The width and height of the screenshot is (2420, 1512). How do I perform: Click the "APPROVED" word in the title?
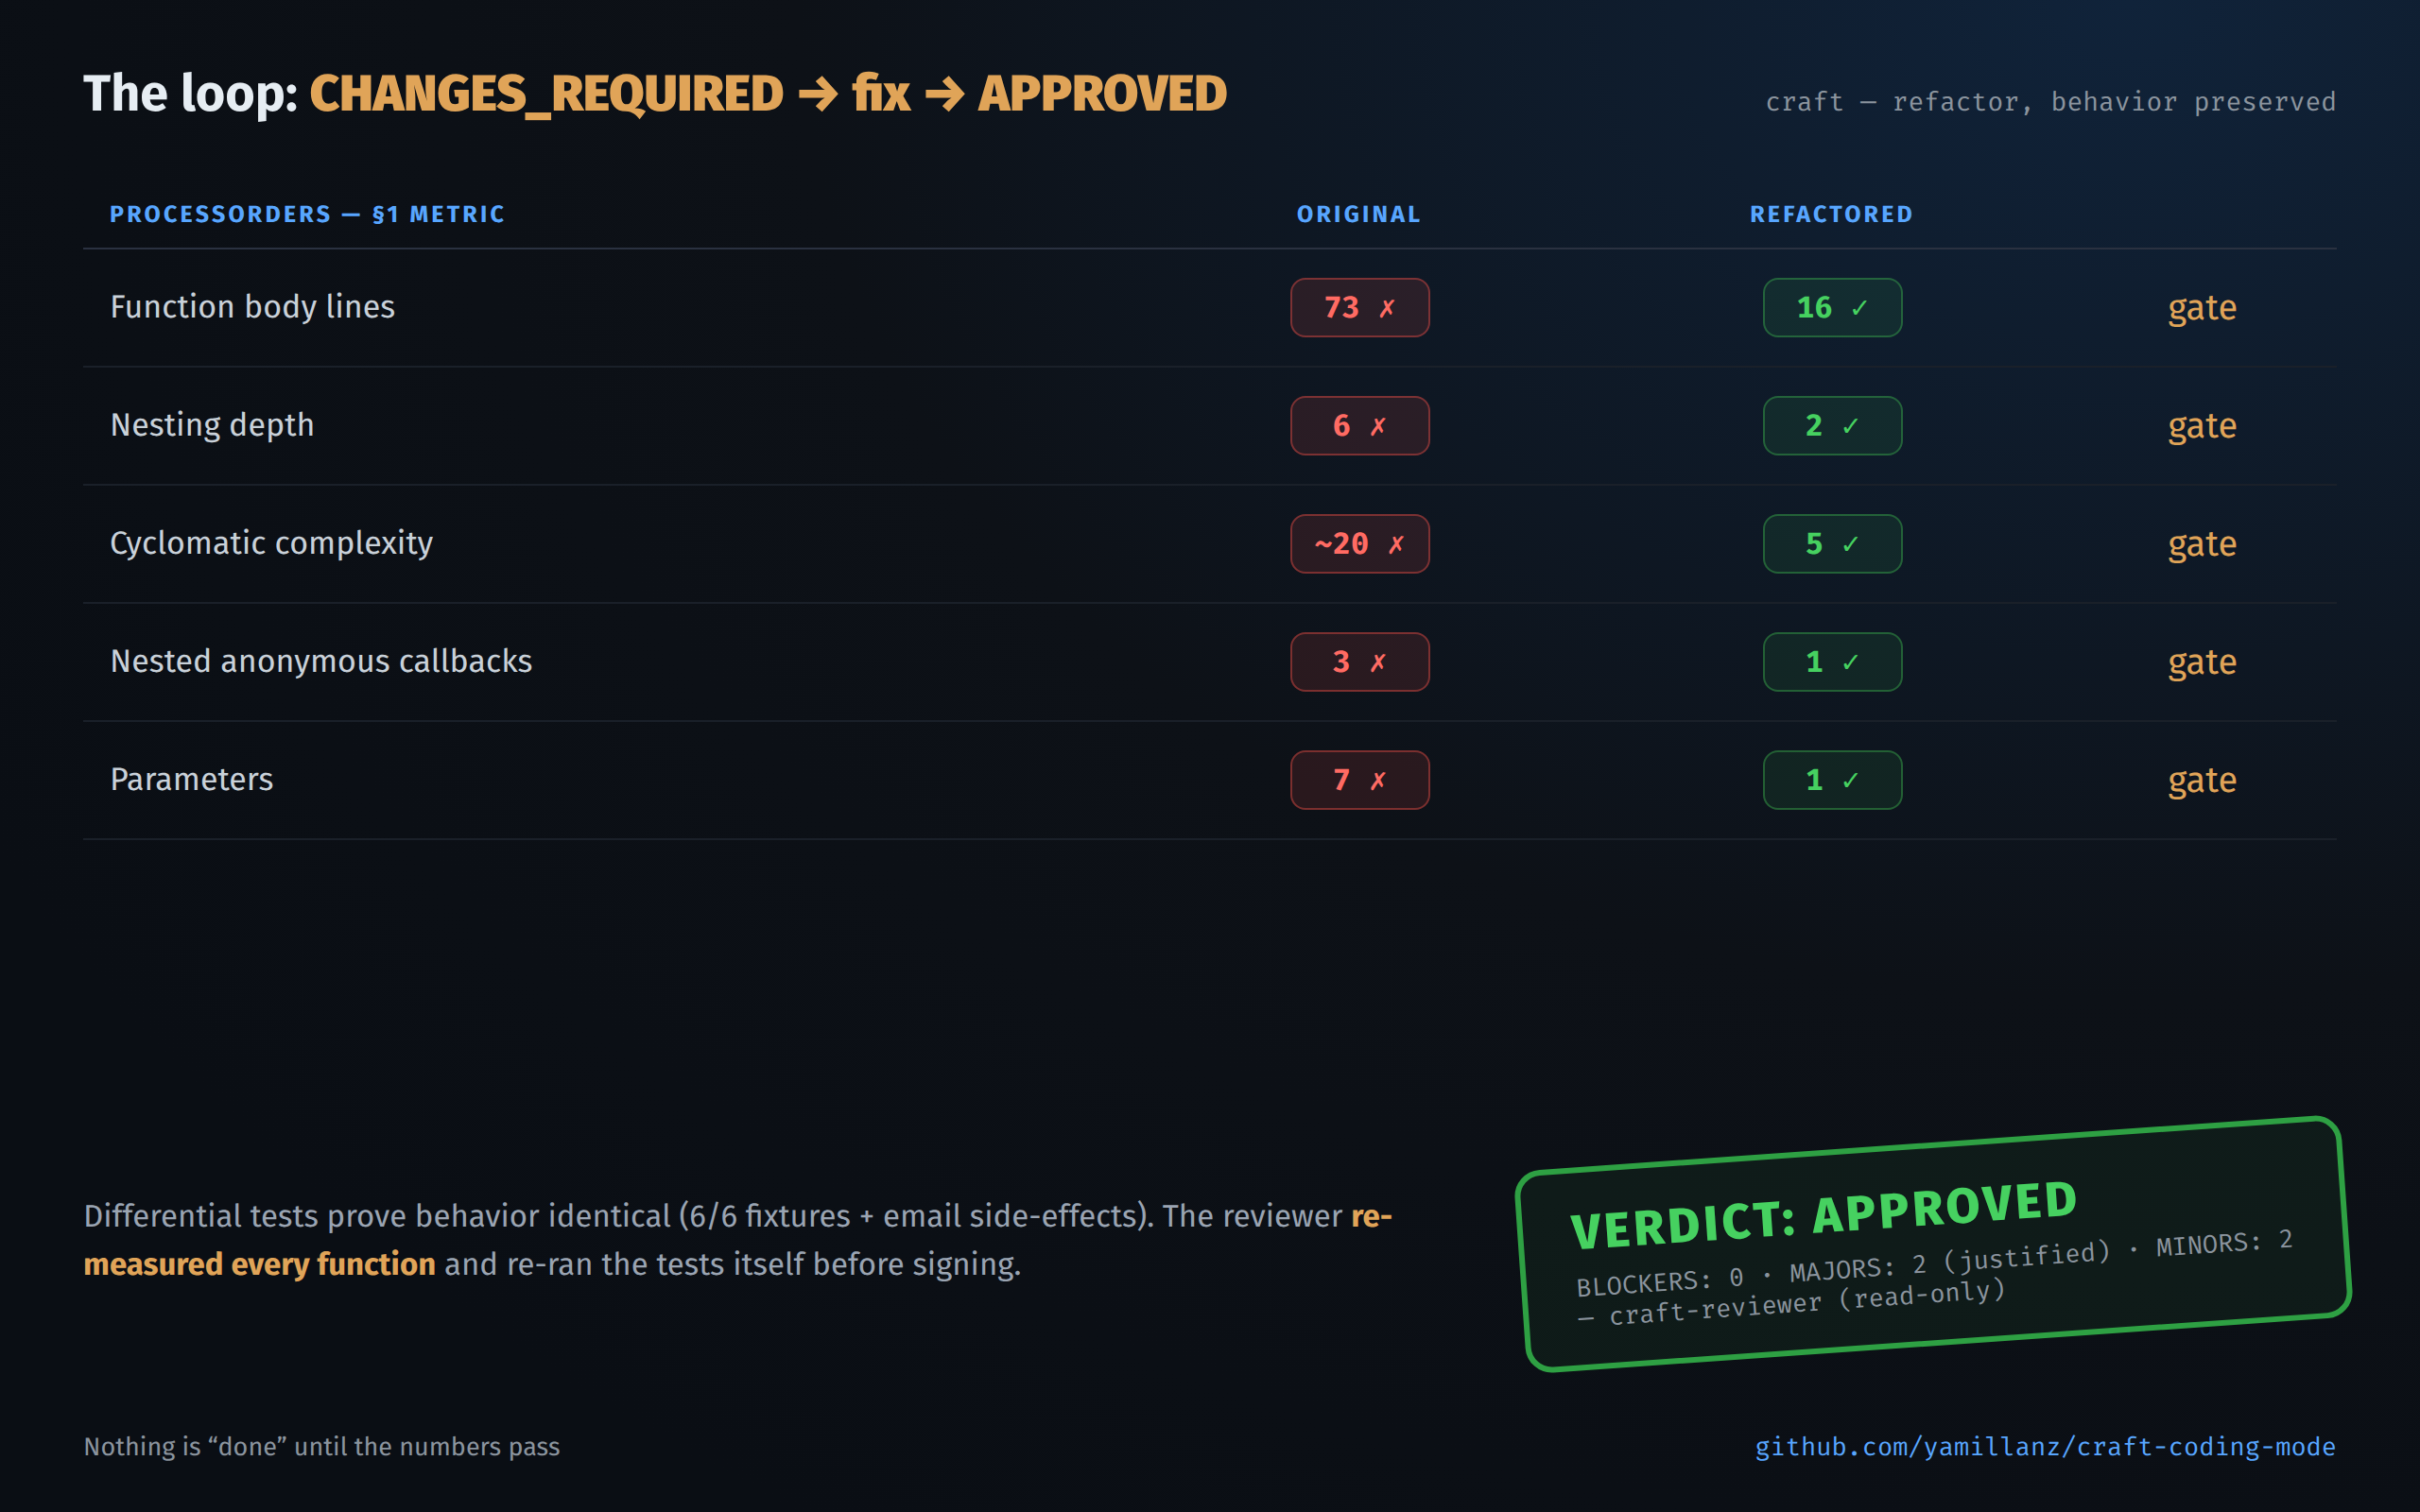click(x=1102, y=94)
